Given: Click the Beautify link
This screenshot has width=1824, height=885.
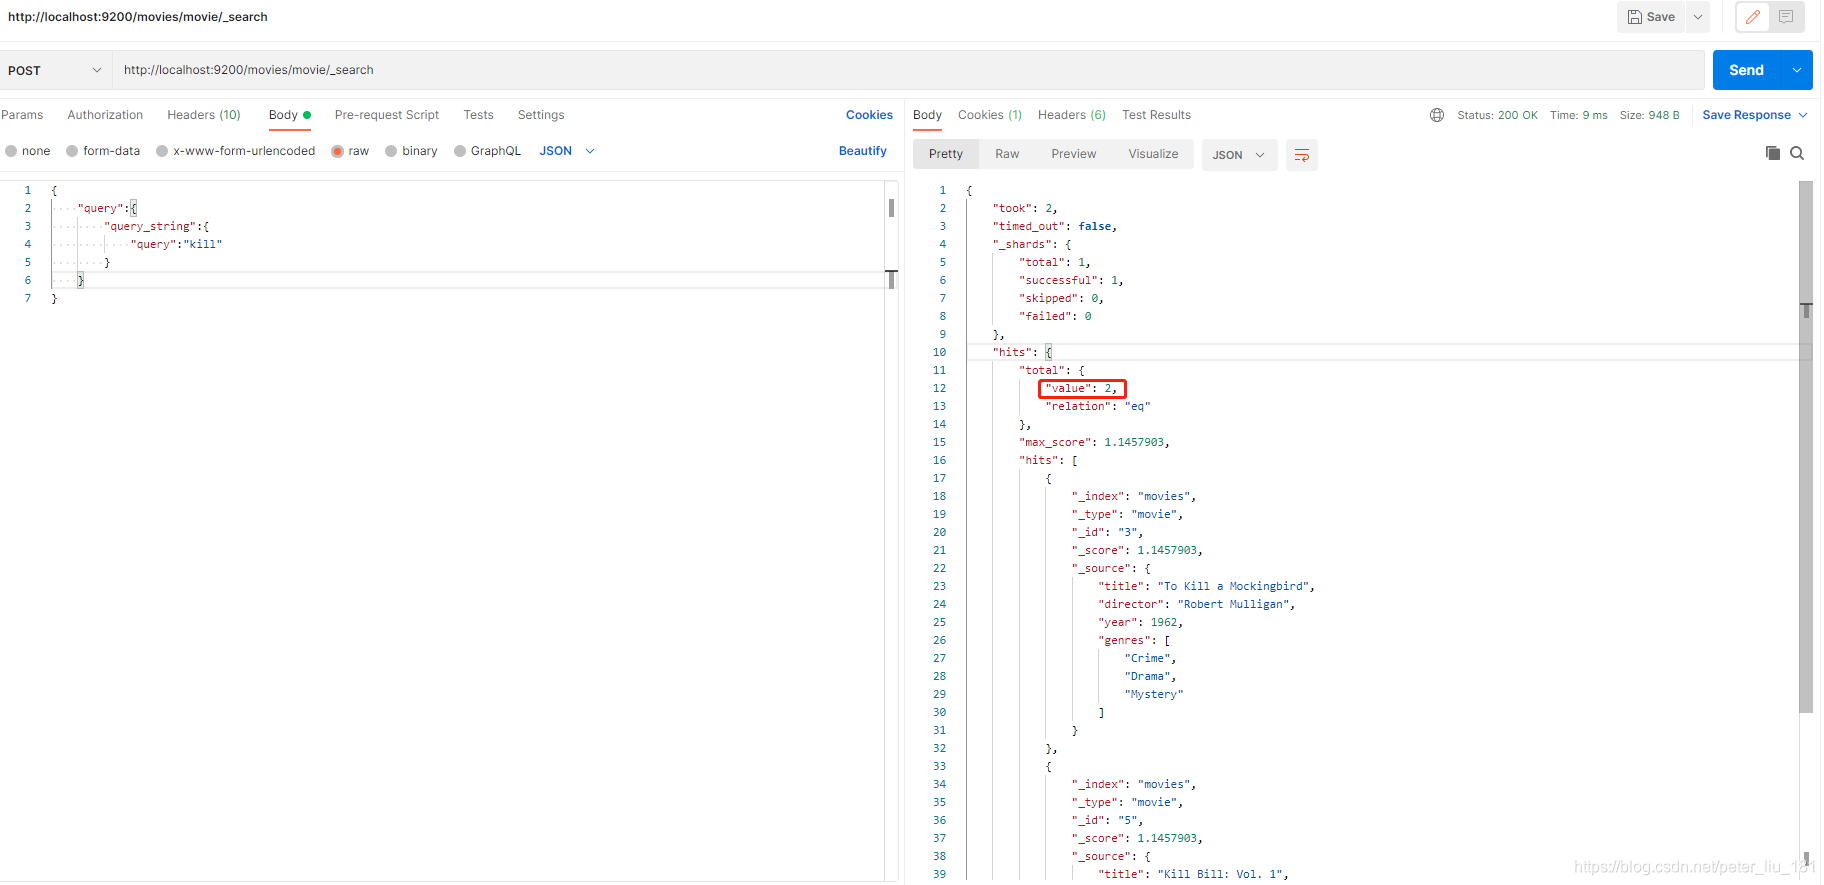Looking at the screenshot, I should (x=862, y=151).
